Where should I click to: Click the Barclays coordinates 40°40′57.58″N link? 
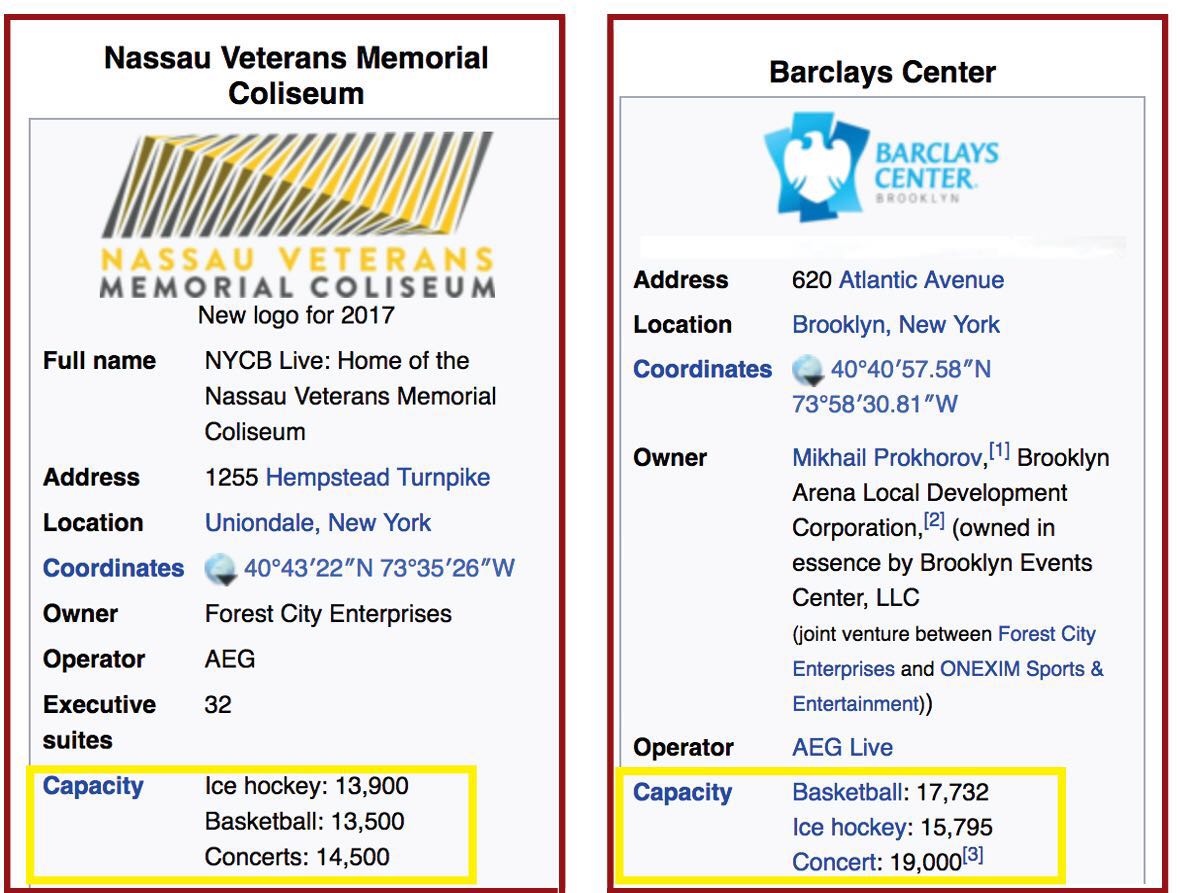pyautogui.click(x=910, y=370)
